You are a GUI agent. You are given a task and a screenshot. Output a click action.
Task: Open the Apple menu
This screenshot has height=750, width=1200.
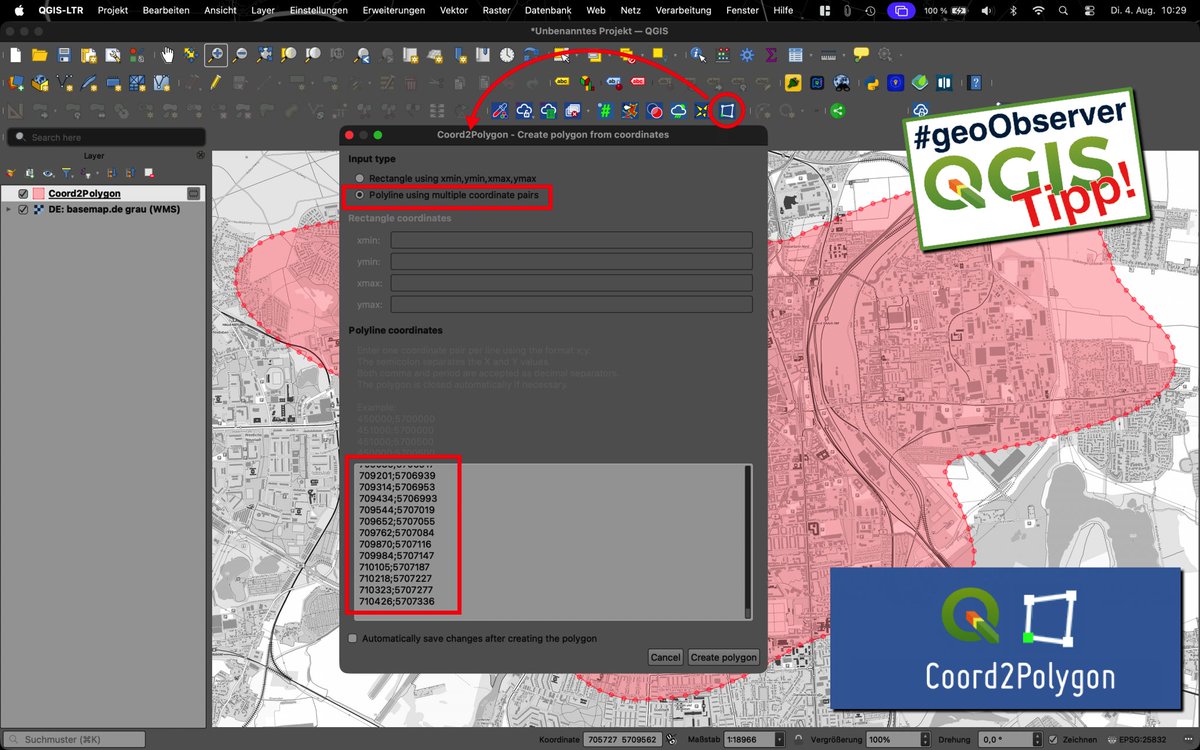[x=18, y=10]
